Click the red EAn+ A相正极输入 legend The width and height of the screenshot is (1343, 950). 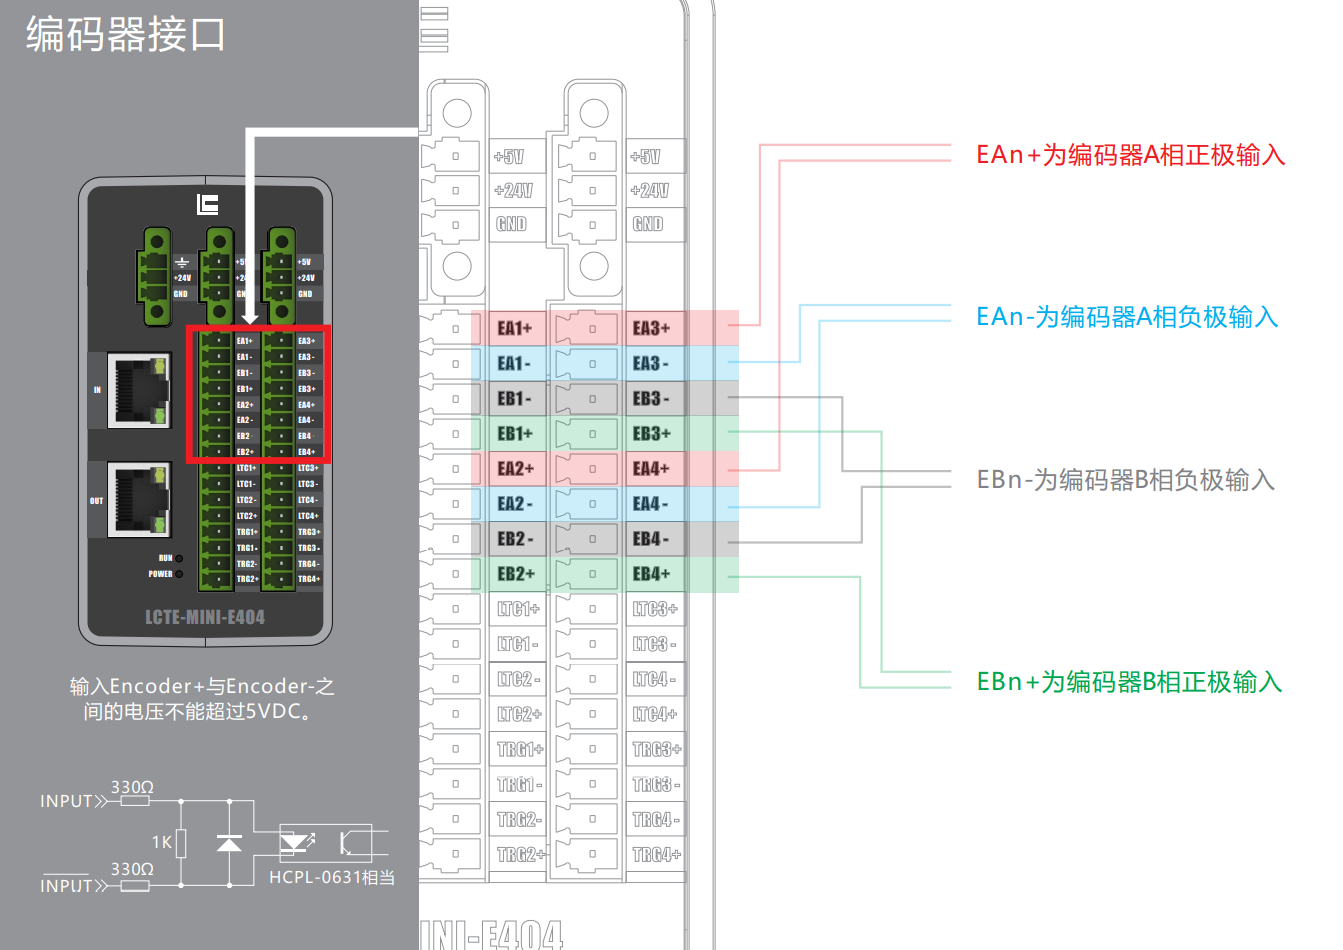click(x=1130, y=155)
